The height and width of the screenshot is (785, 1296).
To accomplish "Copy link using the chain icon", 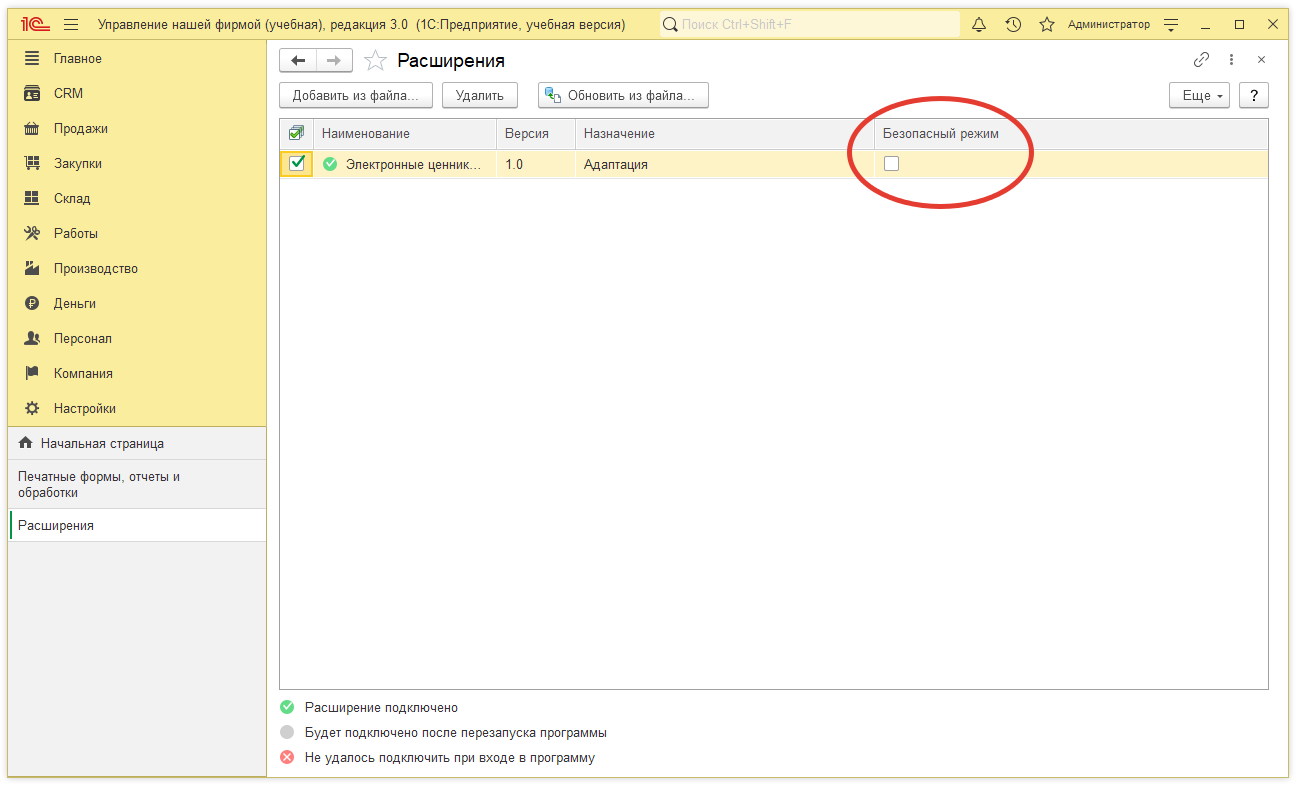I will point(1201,60).
